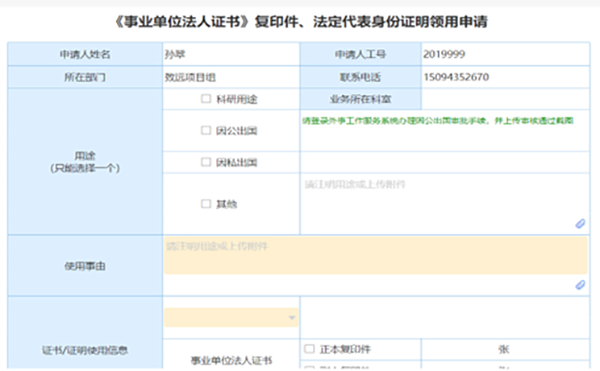
Task: Click the blank remark field beside 因私出国
Action: 445,162
